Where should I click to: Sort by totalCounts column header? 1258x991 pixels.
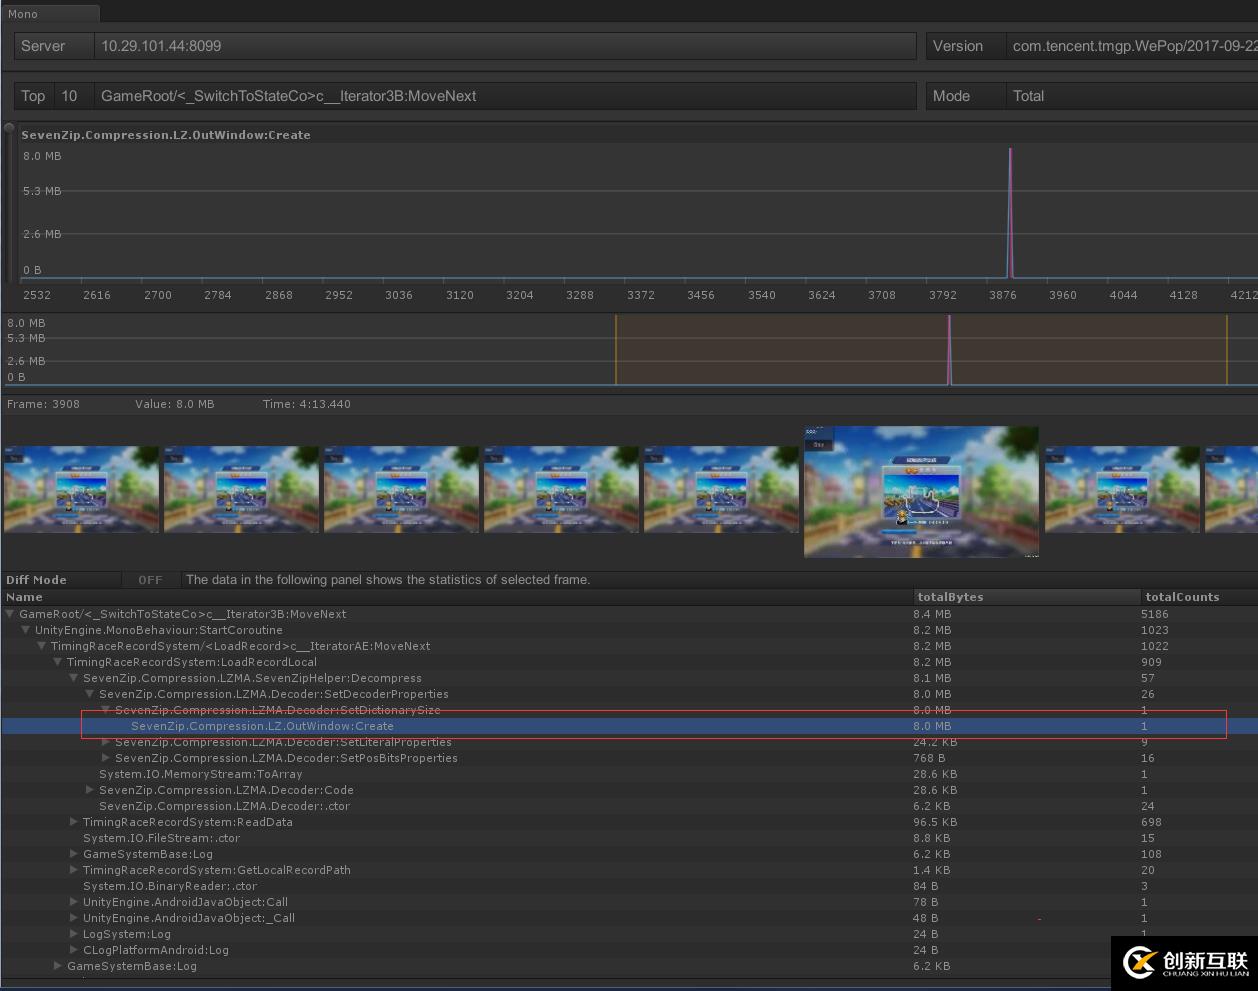click(x=1199, y=597)
